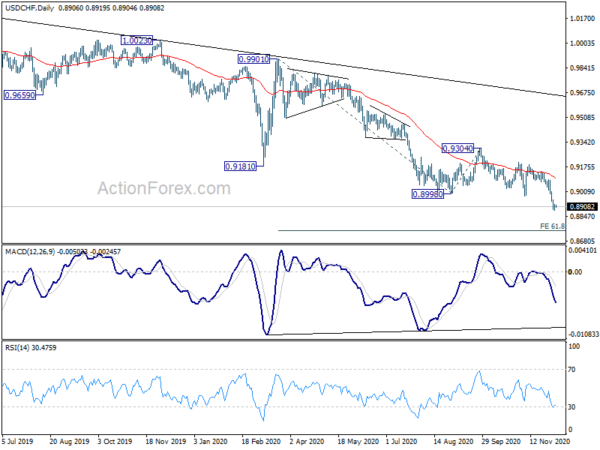Click the 0.96590 price label
Screen dimensions: 600x450
(20, 95)
